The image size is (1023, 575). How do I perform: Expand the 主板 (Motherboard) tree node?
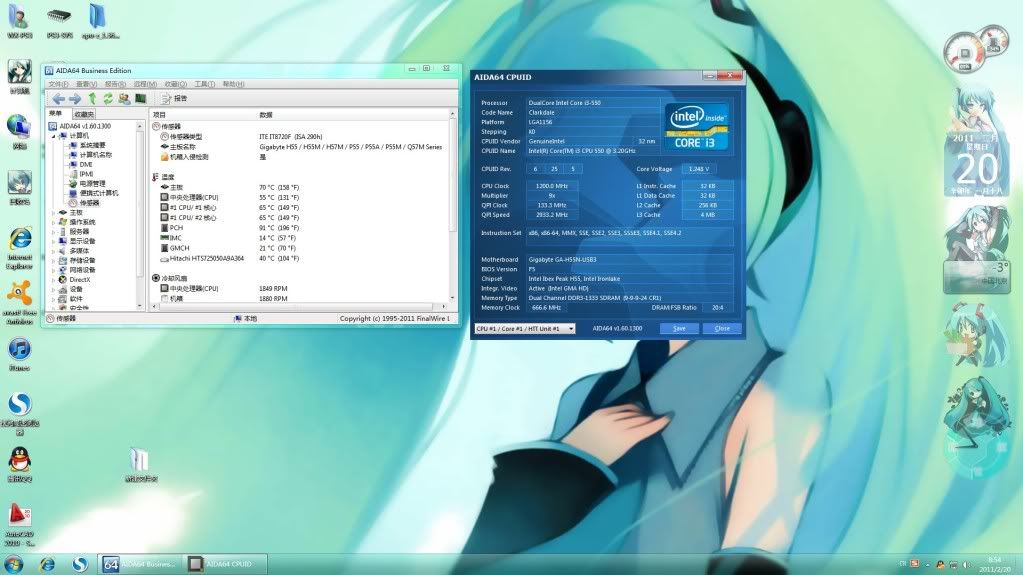54,212
